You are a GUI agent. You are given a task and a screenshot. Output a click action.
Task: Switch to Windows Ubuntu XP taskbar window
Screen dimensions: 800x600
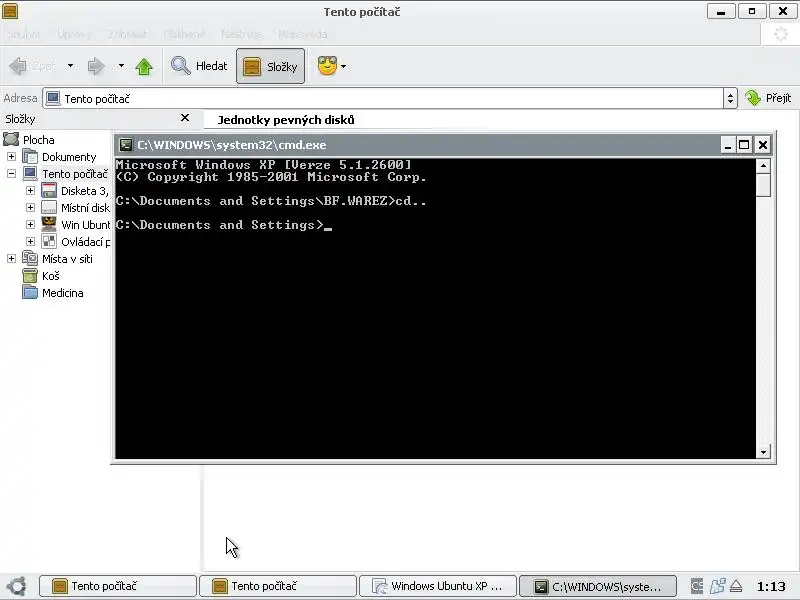click(438, 586)
